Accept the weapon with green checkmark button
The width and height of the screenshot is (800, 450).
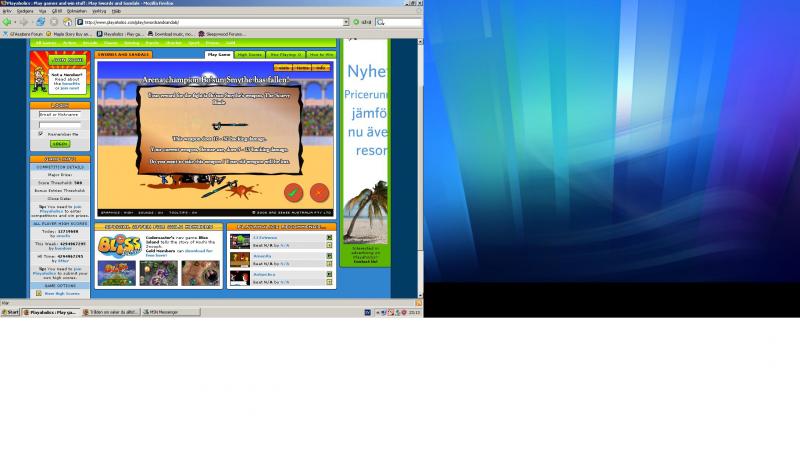293,192
